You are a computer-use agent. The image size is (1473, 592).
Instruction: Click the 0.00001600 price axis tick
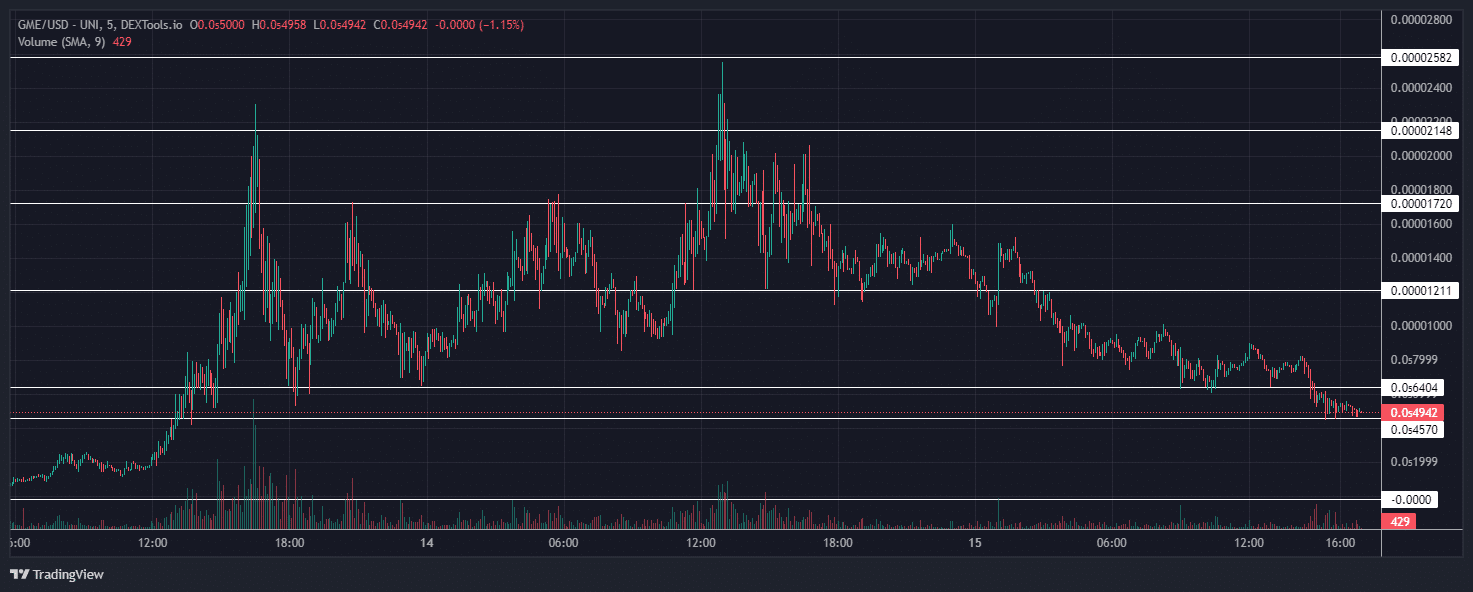coord(1421,223)
